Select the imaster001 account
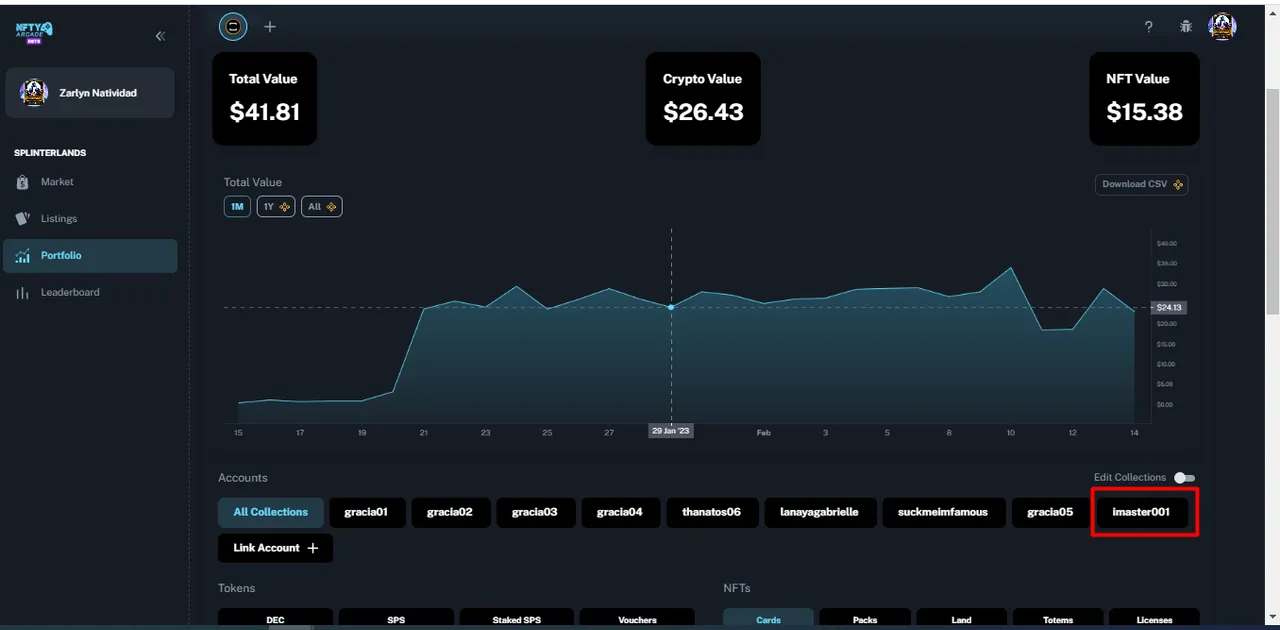 pyautogui.click(x=1141, y=513)
